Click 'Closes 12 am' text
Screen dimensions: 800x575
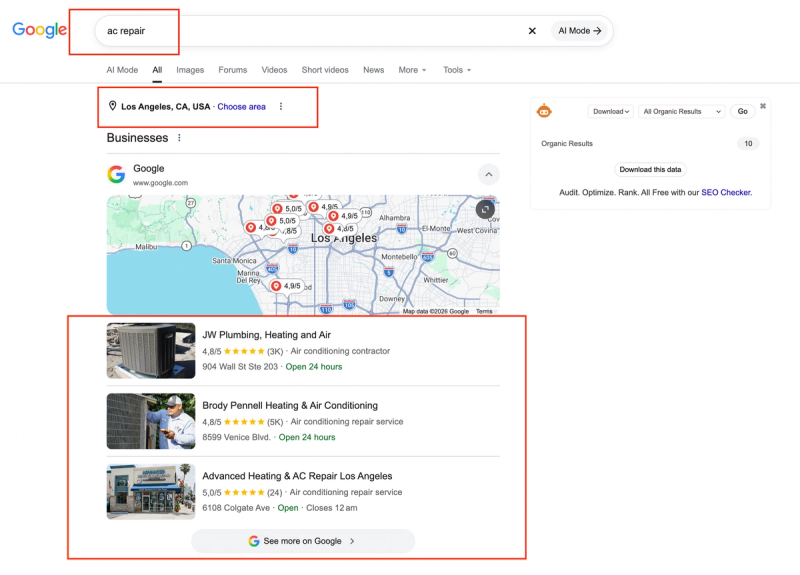(x=332, y=508)
